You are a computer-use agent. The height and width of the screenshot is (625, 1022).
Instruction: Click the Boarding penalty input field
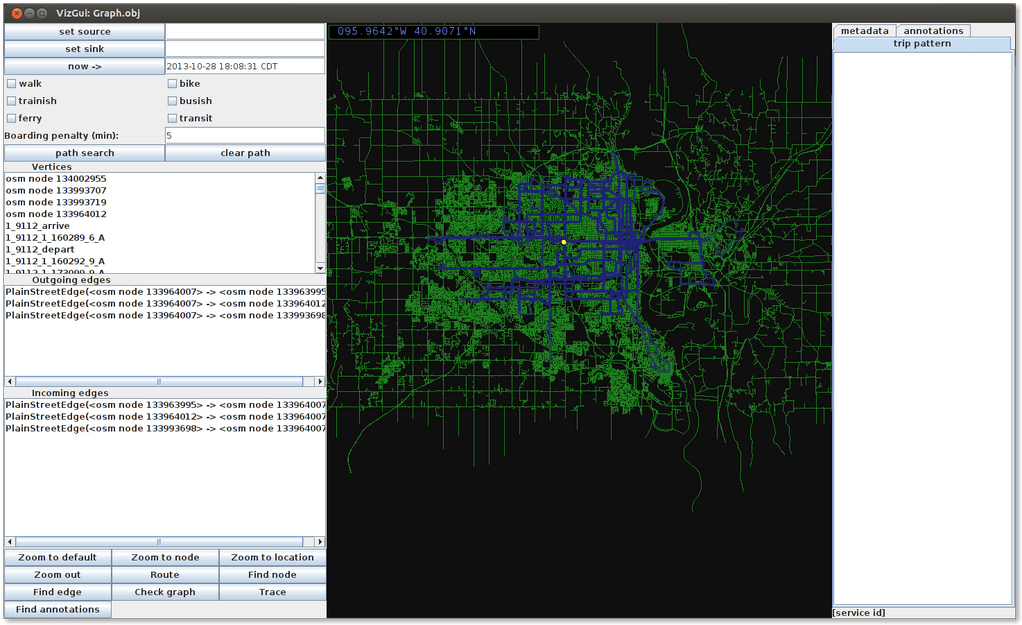coord(245,135)
